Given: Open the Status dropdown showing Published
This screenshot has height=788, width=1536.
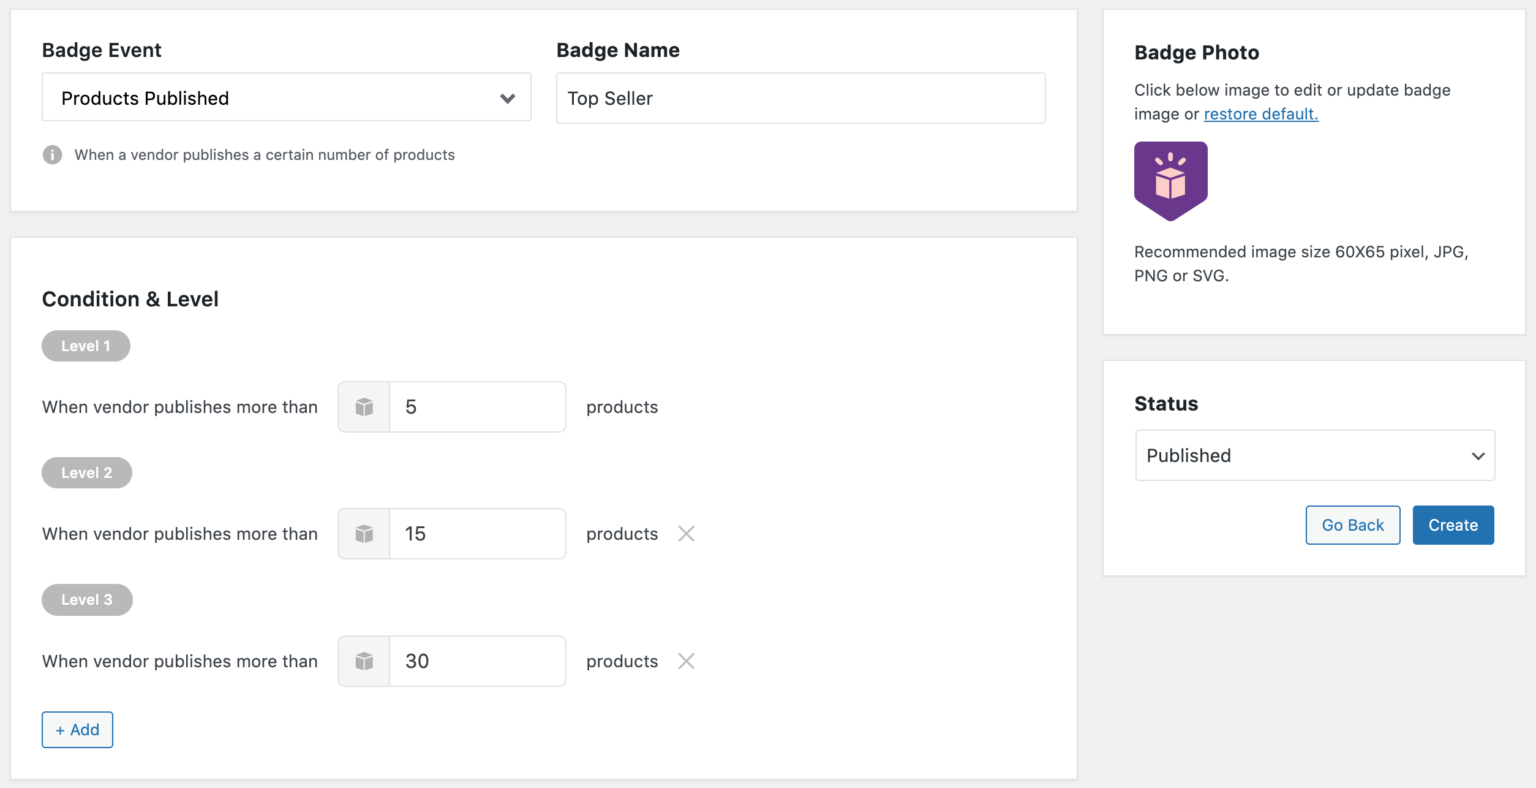Looking at the screenshot, I should [1314, 455].
